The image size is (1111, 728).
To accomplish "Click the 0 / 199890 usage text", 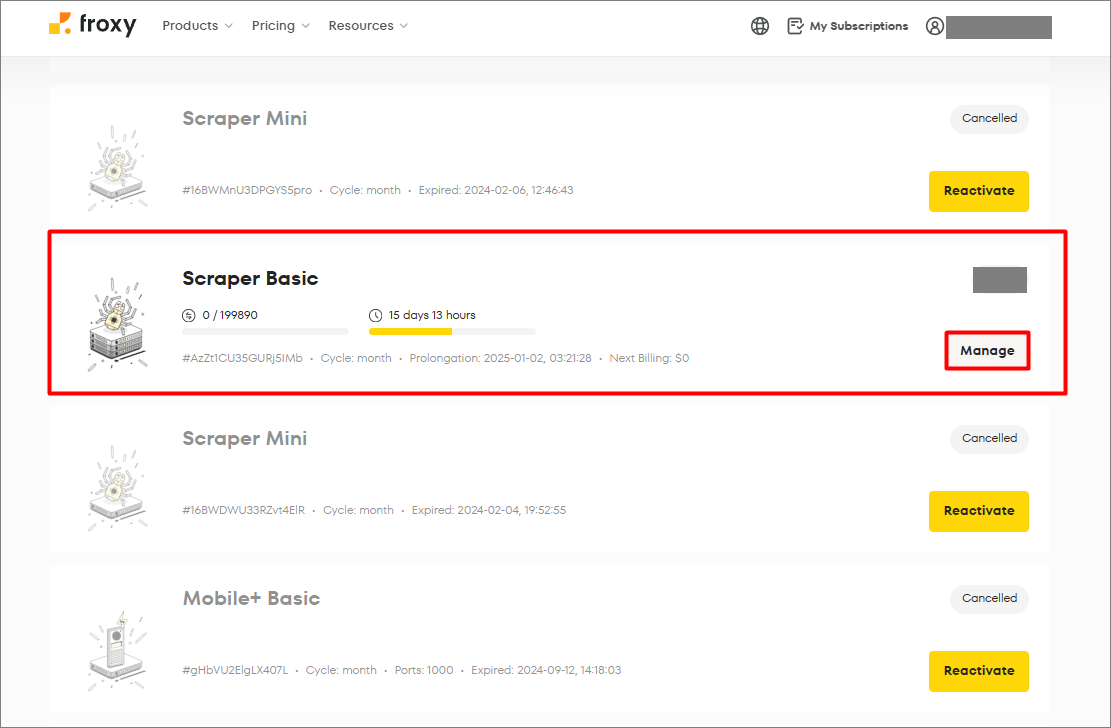I will click(x=230, y=315).
